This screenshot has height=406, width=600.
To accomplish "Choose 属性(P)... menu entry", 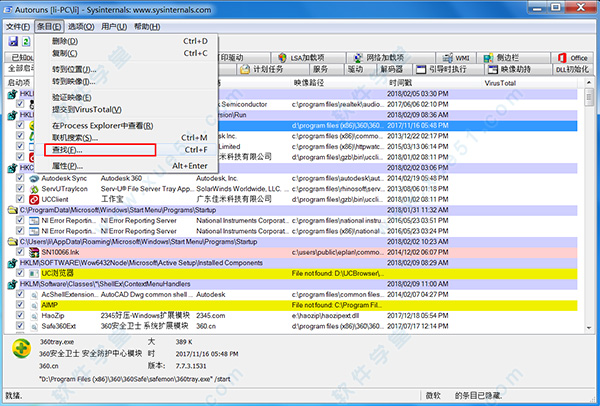I will coord(126,166).
